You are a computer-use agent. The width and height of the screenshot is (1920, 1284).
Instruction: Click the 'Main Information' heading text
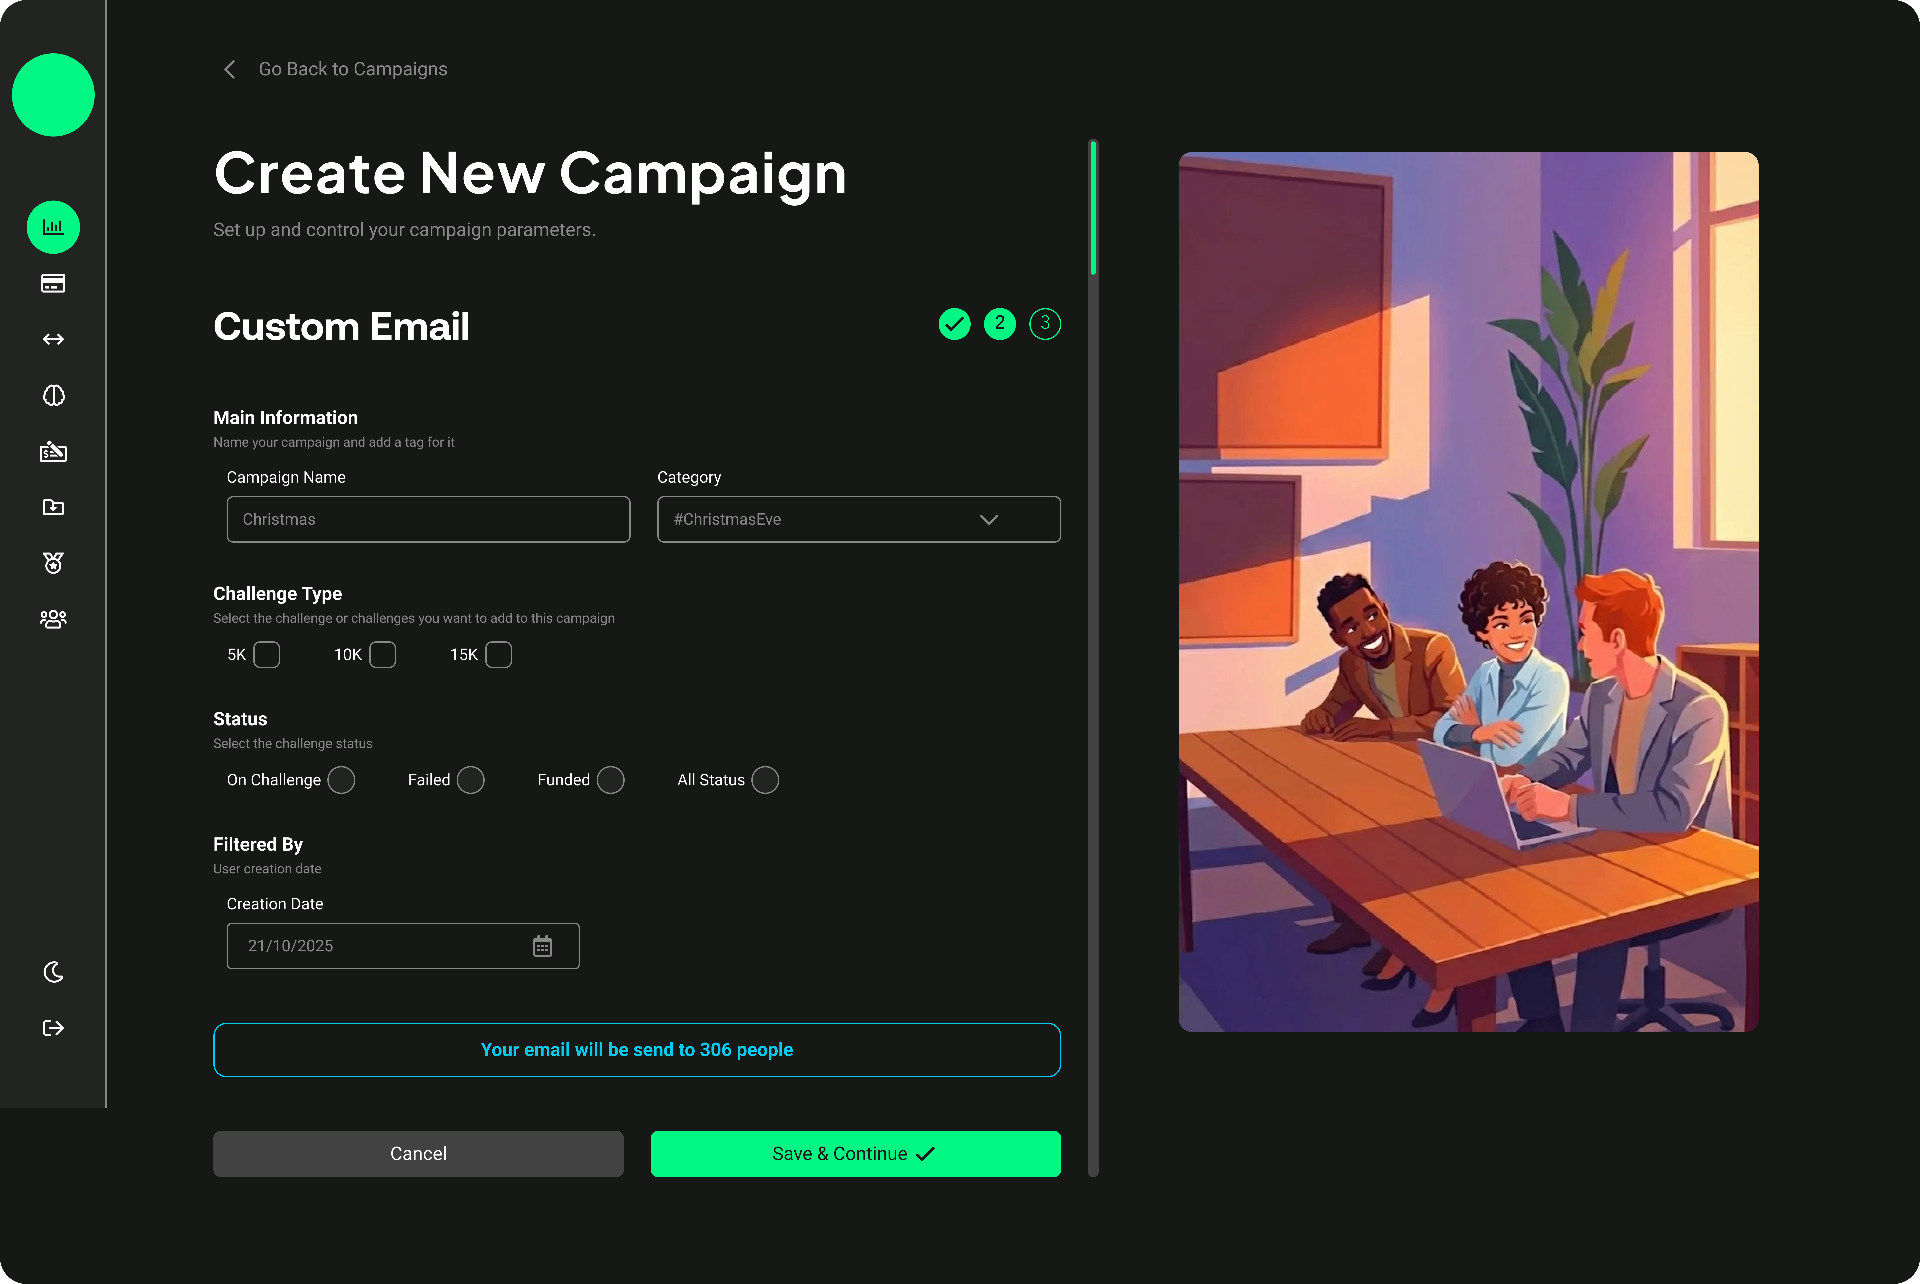click(x=285, y=418)
